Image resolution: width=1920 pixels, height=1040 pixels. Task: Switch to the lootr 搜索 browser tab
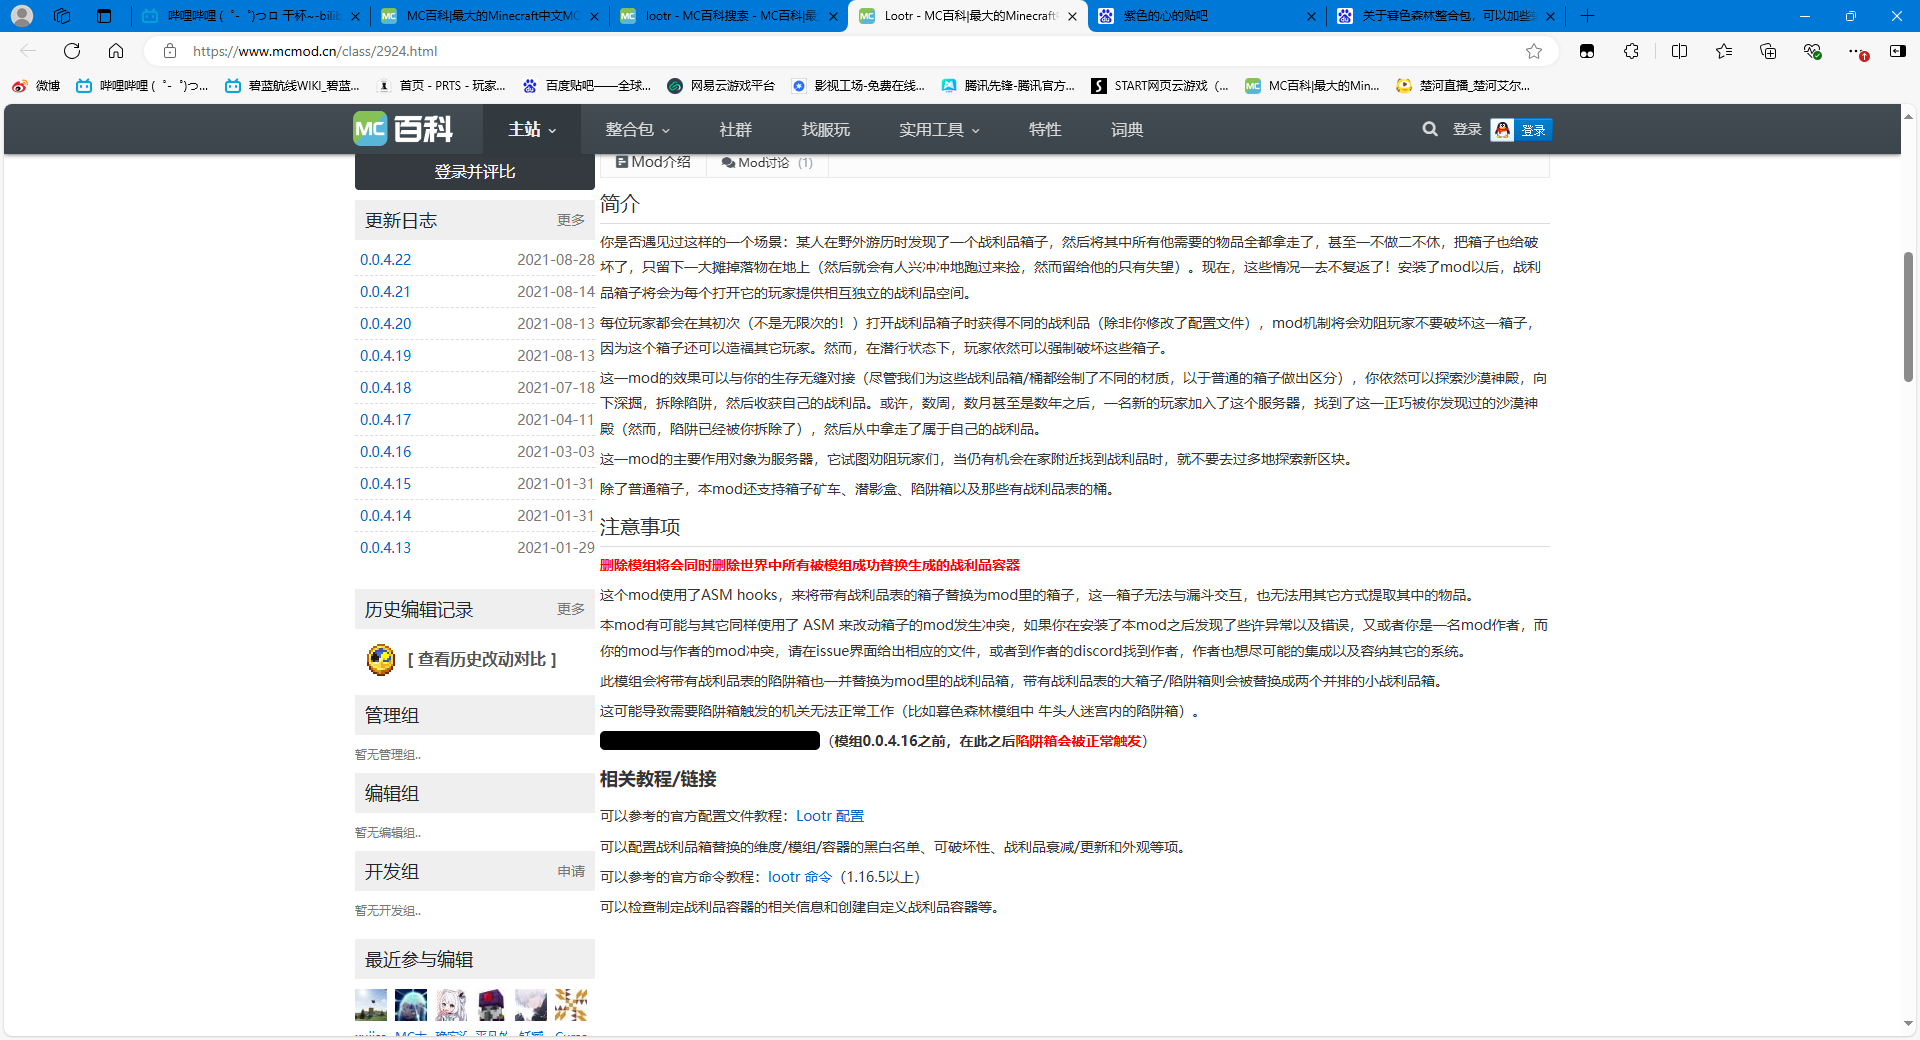[x=728, y=16]
